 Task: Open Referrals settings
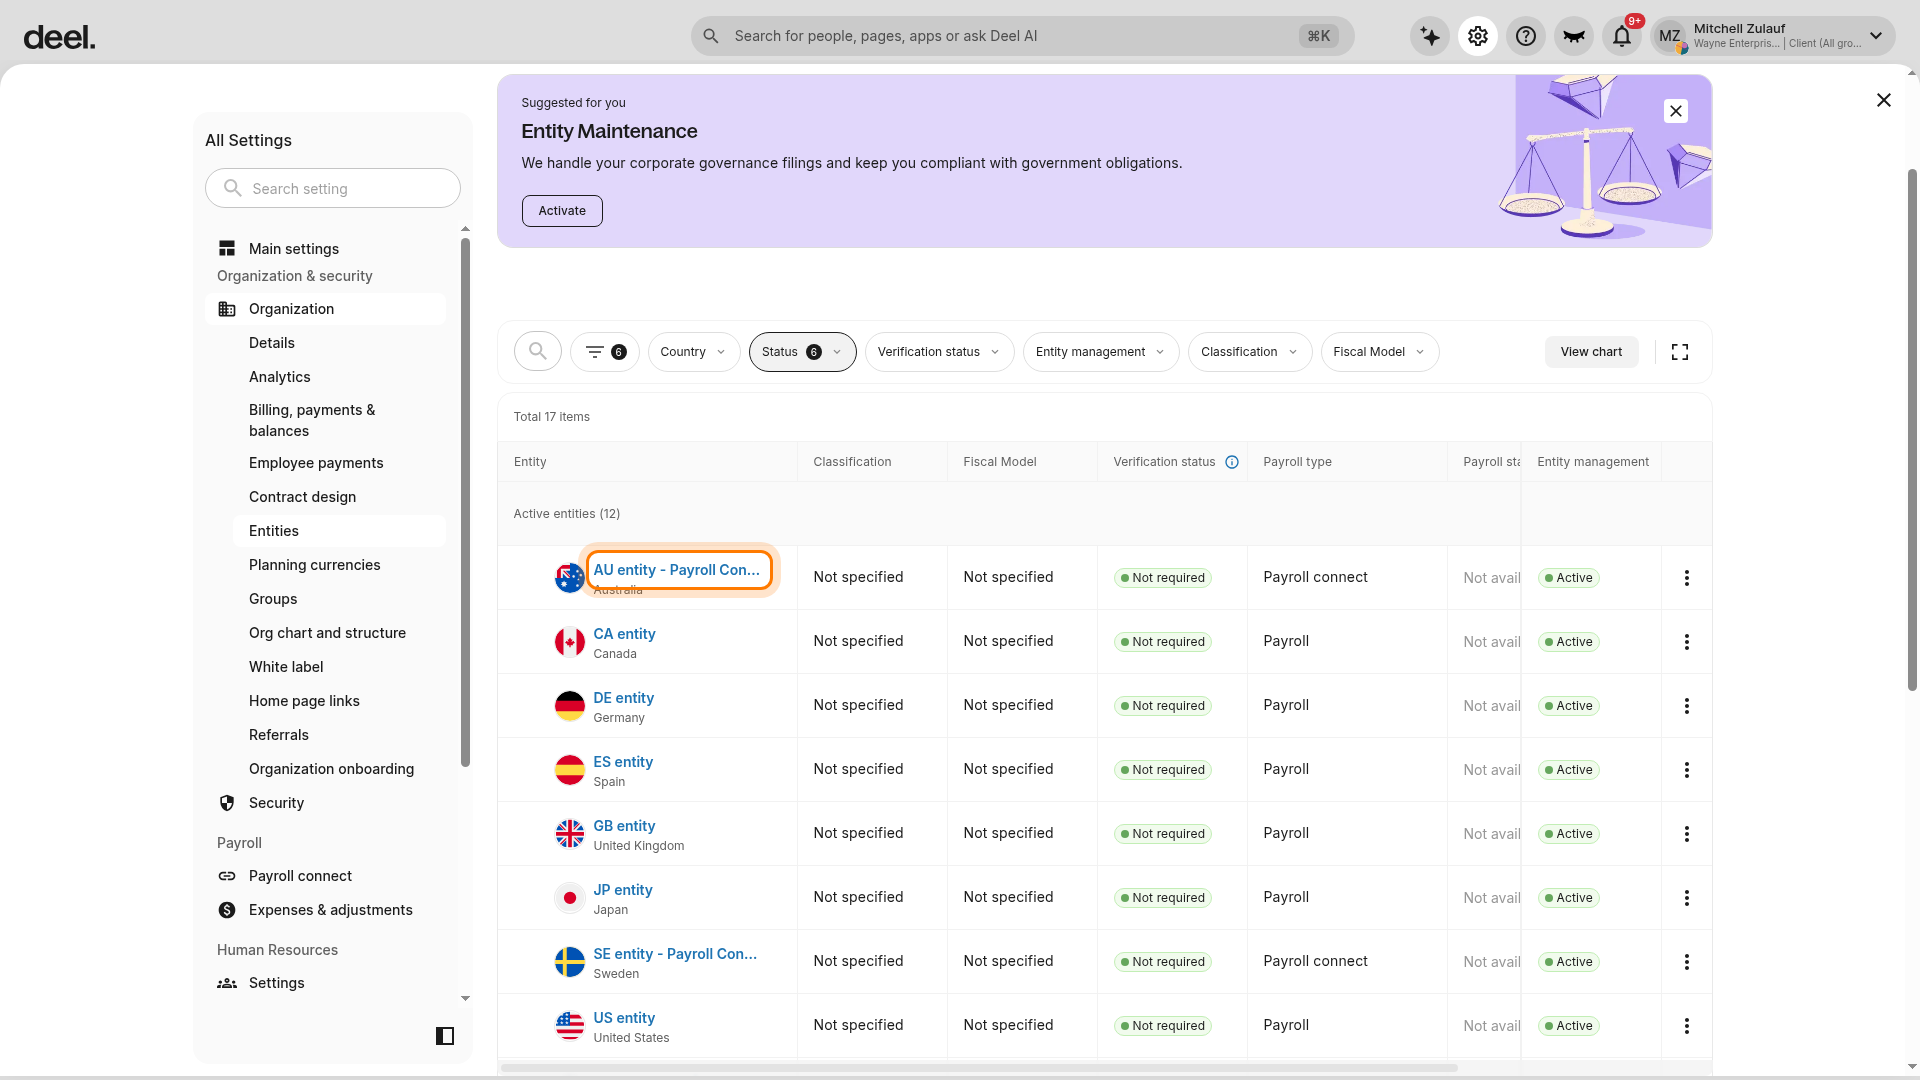coord(340,735)
